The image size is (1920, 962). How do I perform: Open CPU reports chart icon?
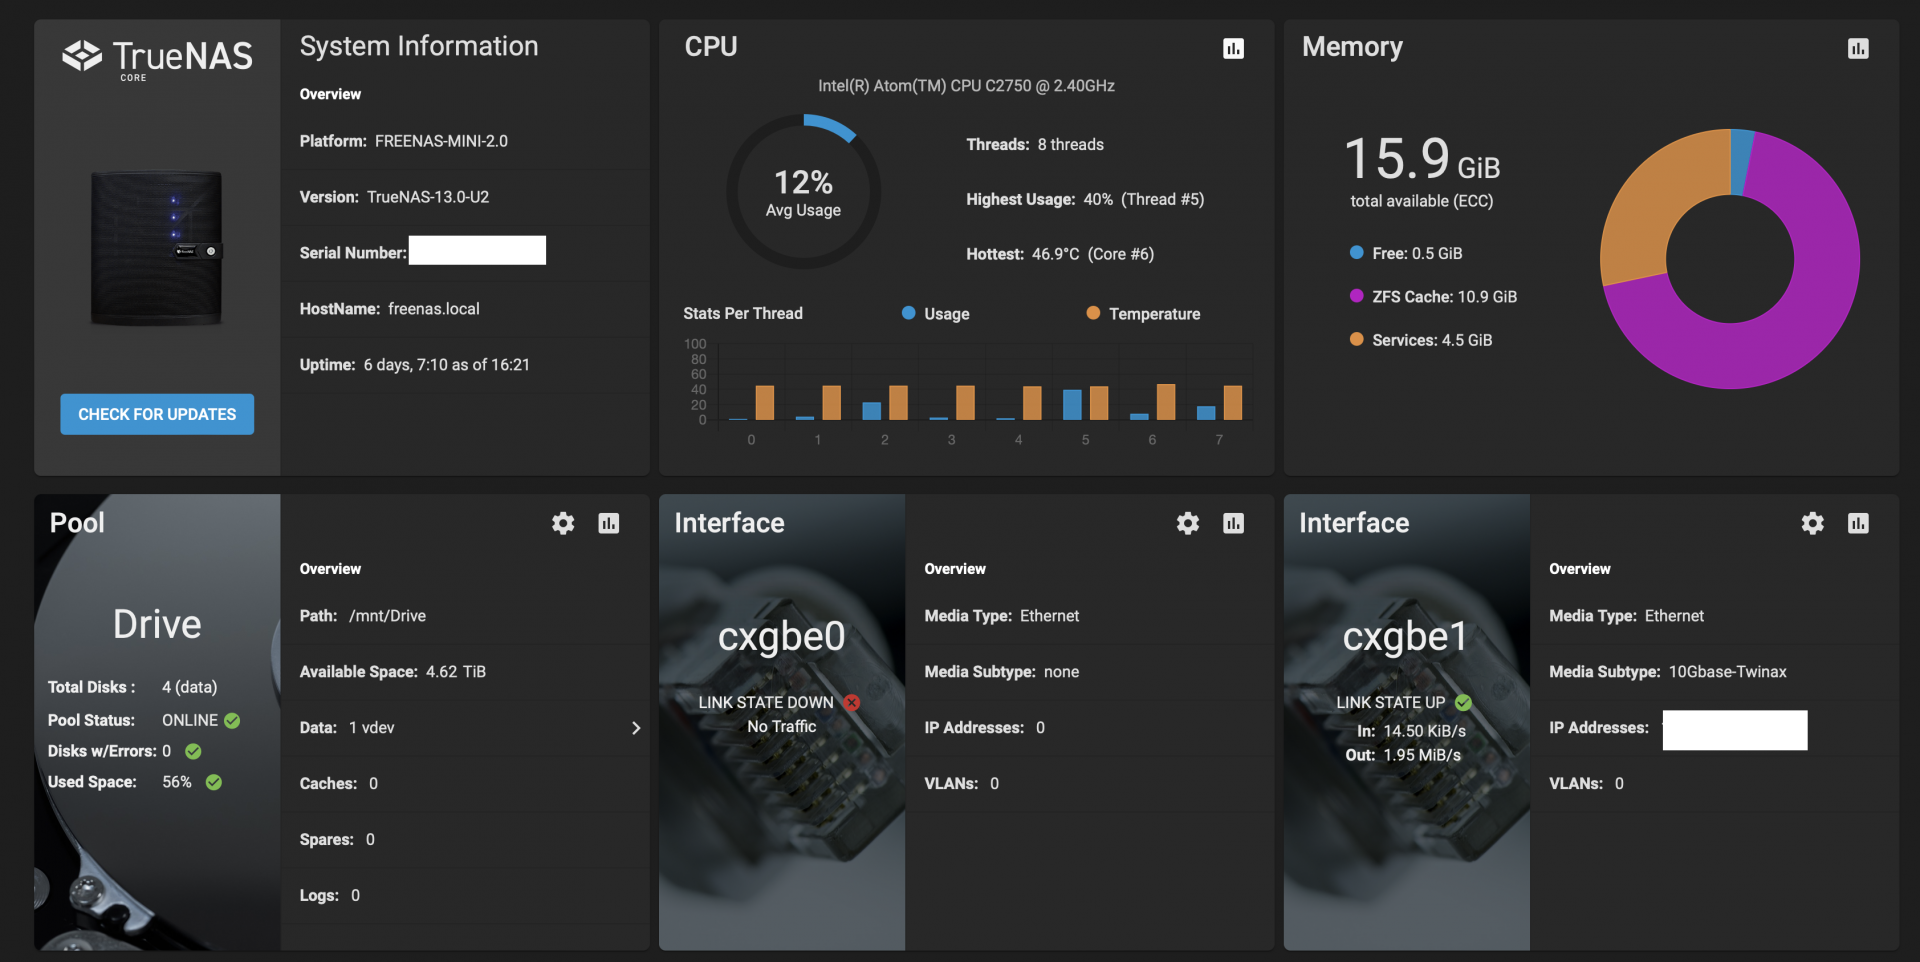tap(1233, 49)
